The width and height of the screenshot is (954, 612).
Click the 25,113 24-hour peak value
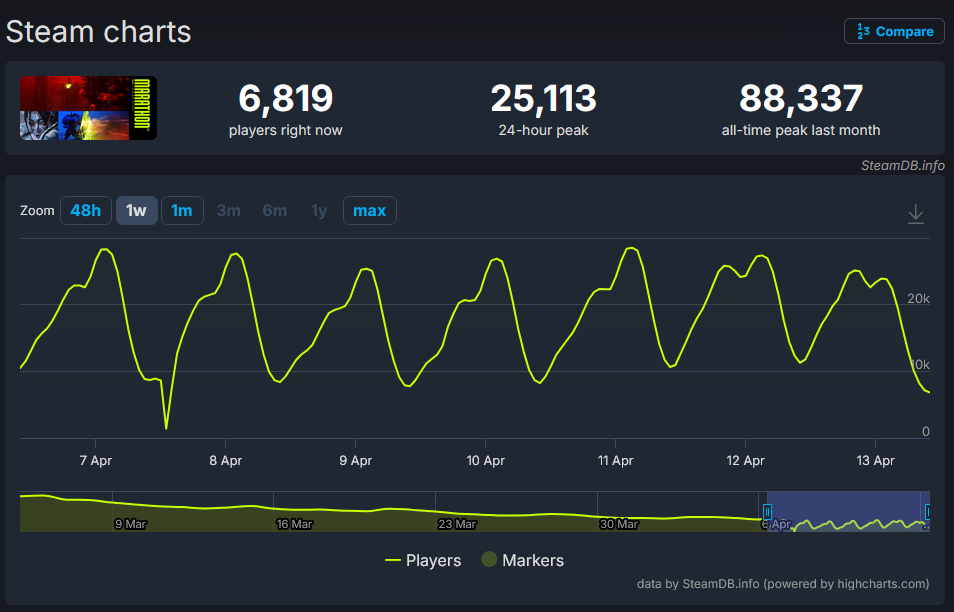tap(543, 98)
